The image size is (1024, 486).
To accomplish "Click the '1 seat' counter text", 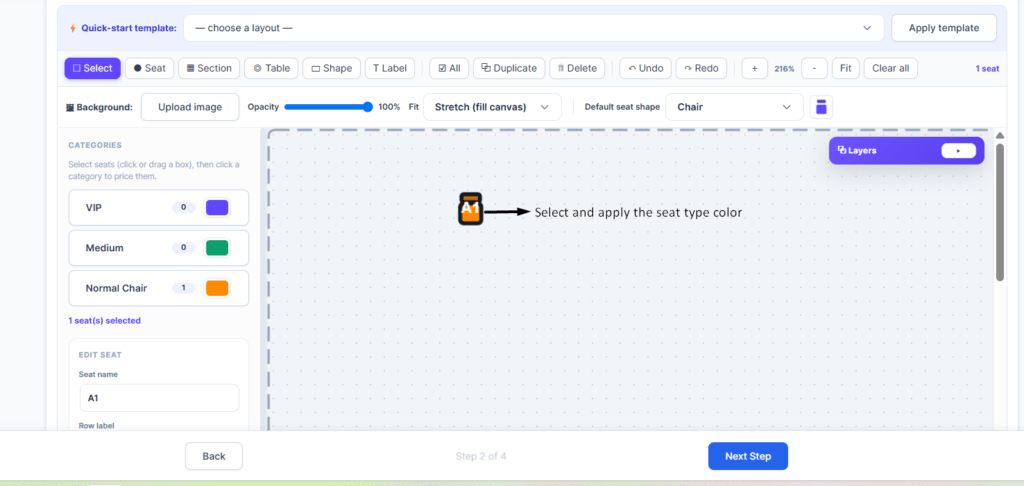I will [x=987, y=69].
